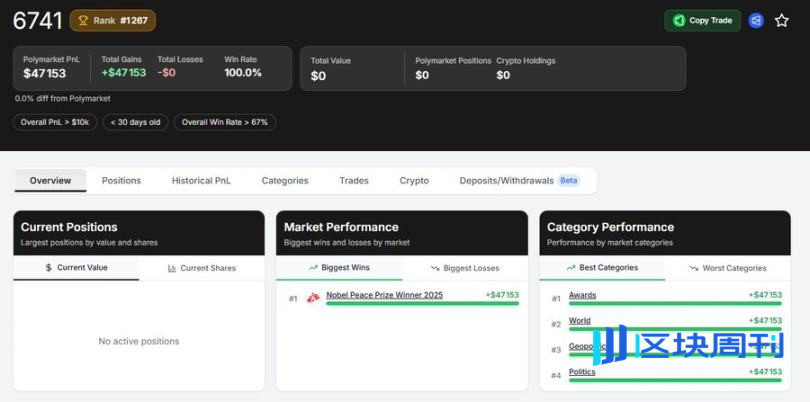The image size is (810, 402).
Task: Open Nobel Peace Prize Winner 2025 market
Action: click(x=384, y=295)
